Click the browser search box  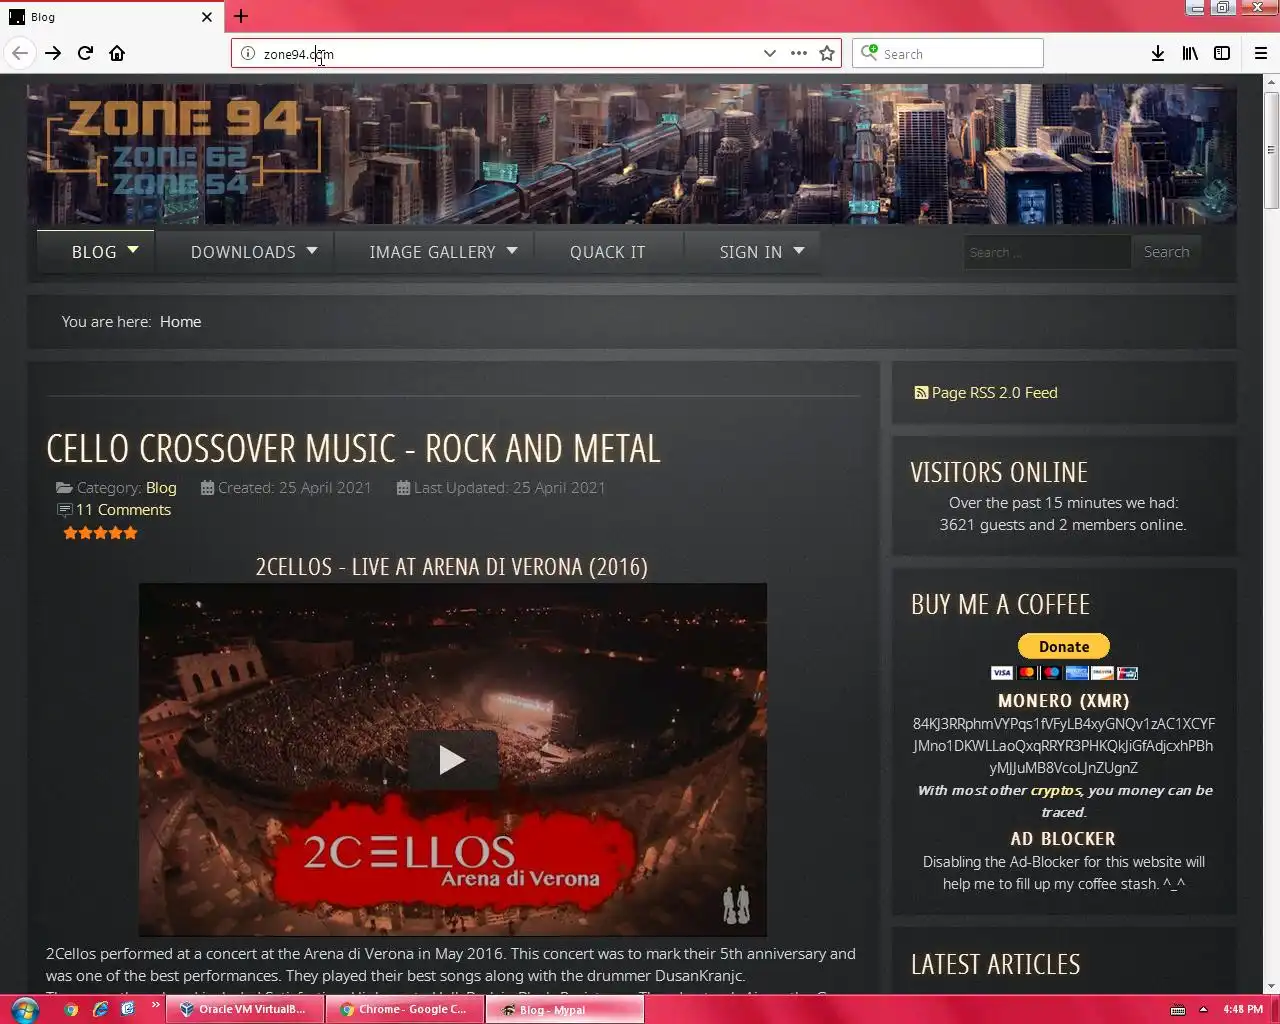tap(948, 54)
